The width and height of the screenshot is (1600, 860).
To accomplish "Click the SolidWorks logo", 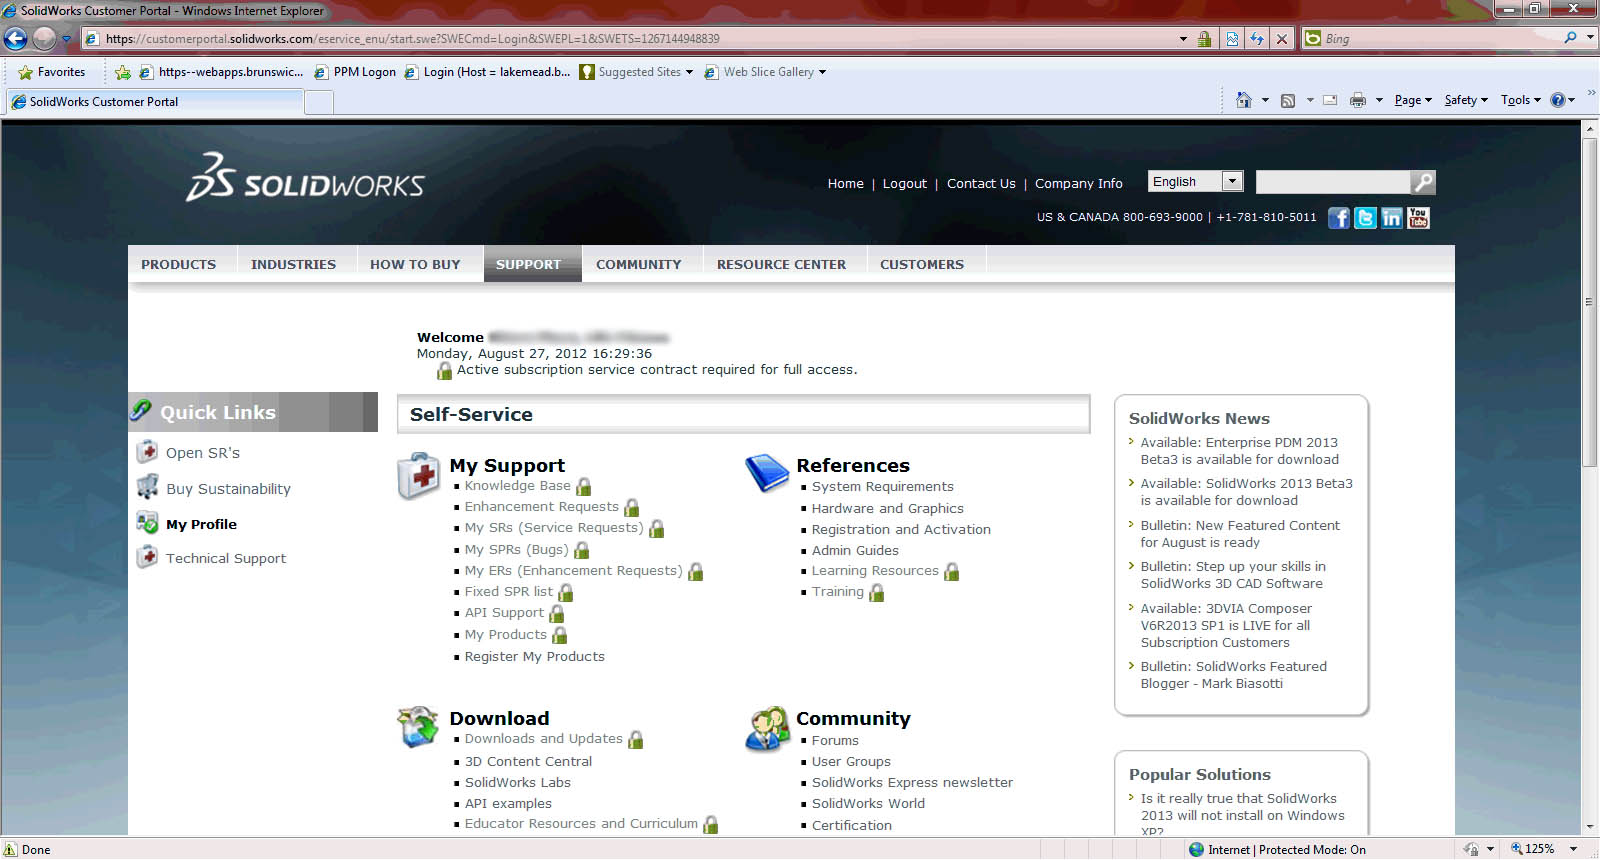I will (x=305, y=178).
